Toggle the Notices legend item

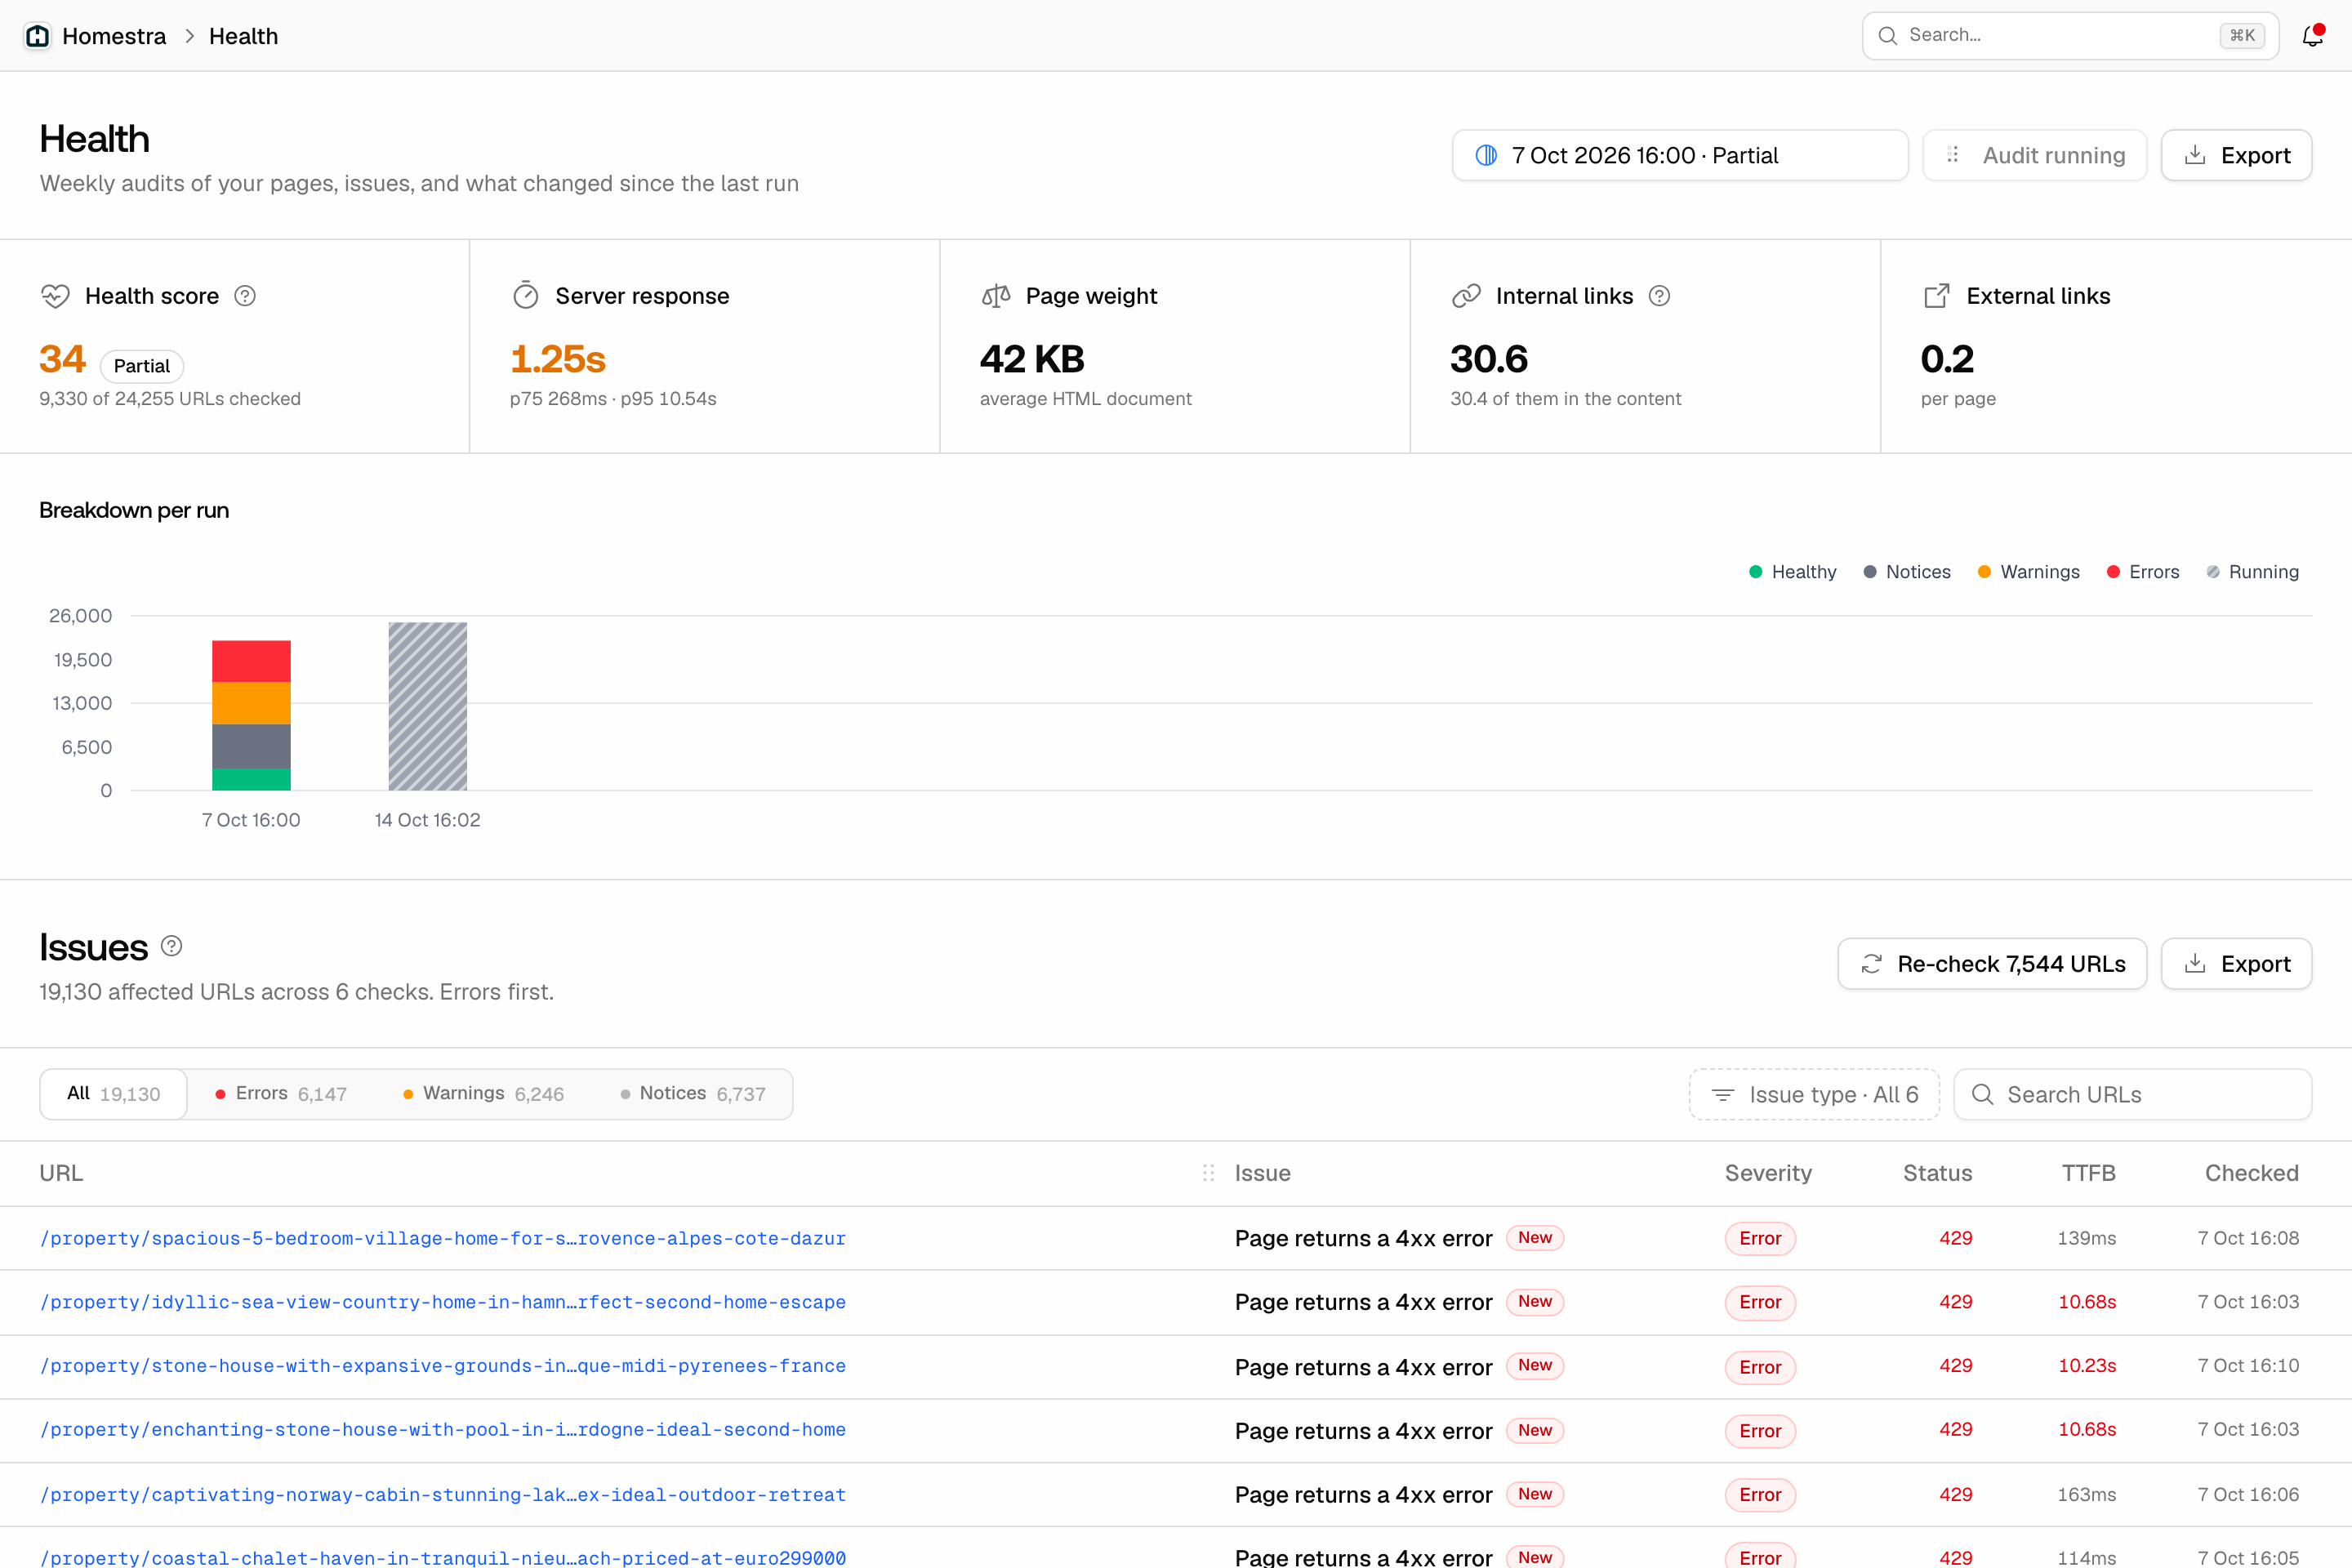1906,572
